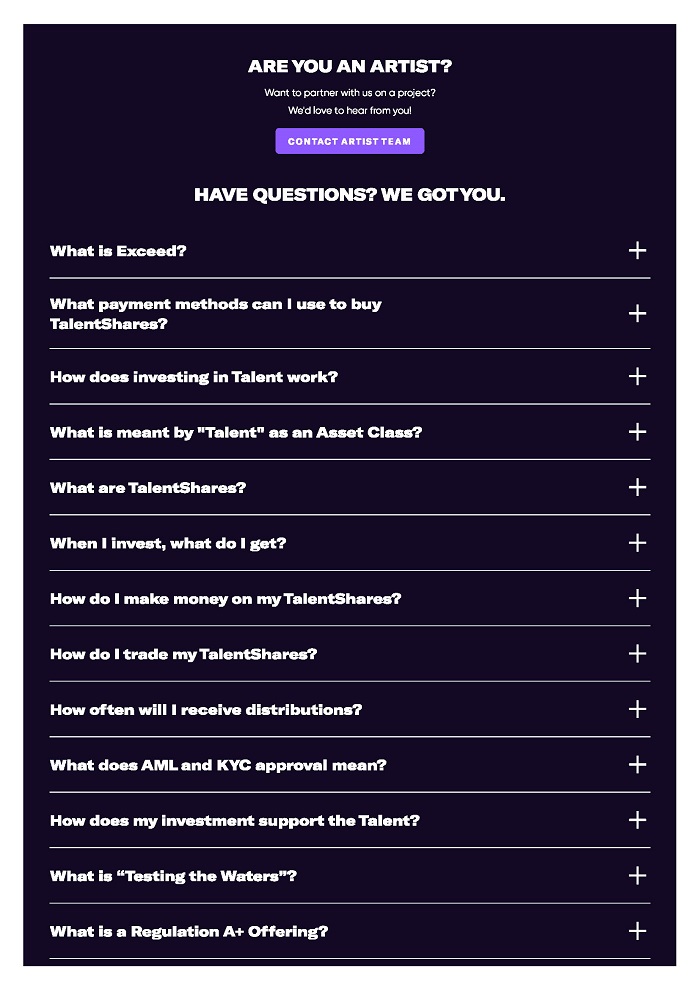700x989 pixels.
Task: Click plus icon beside payment methods question
Action: click(x=637, y=314)
